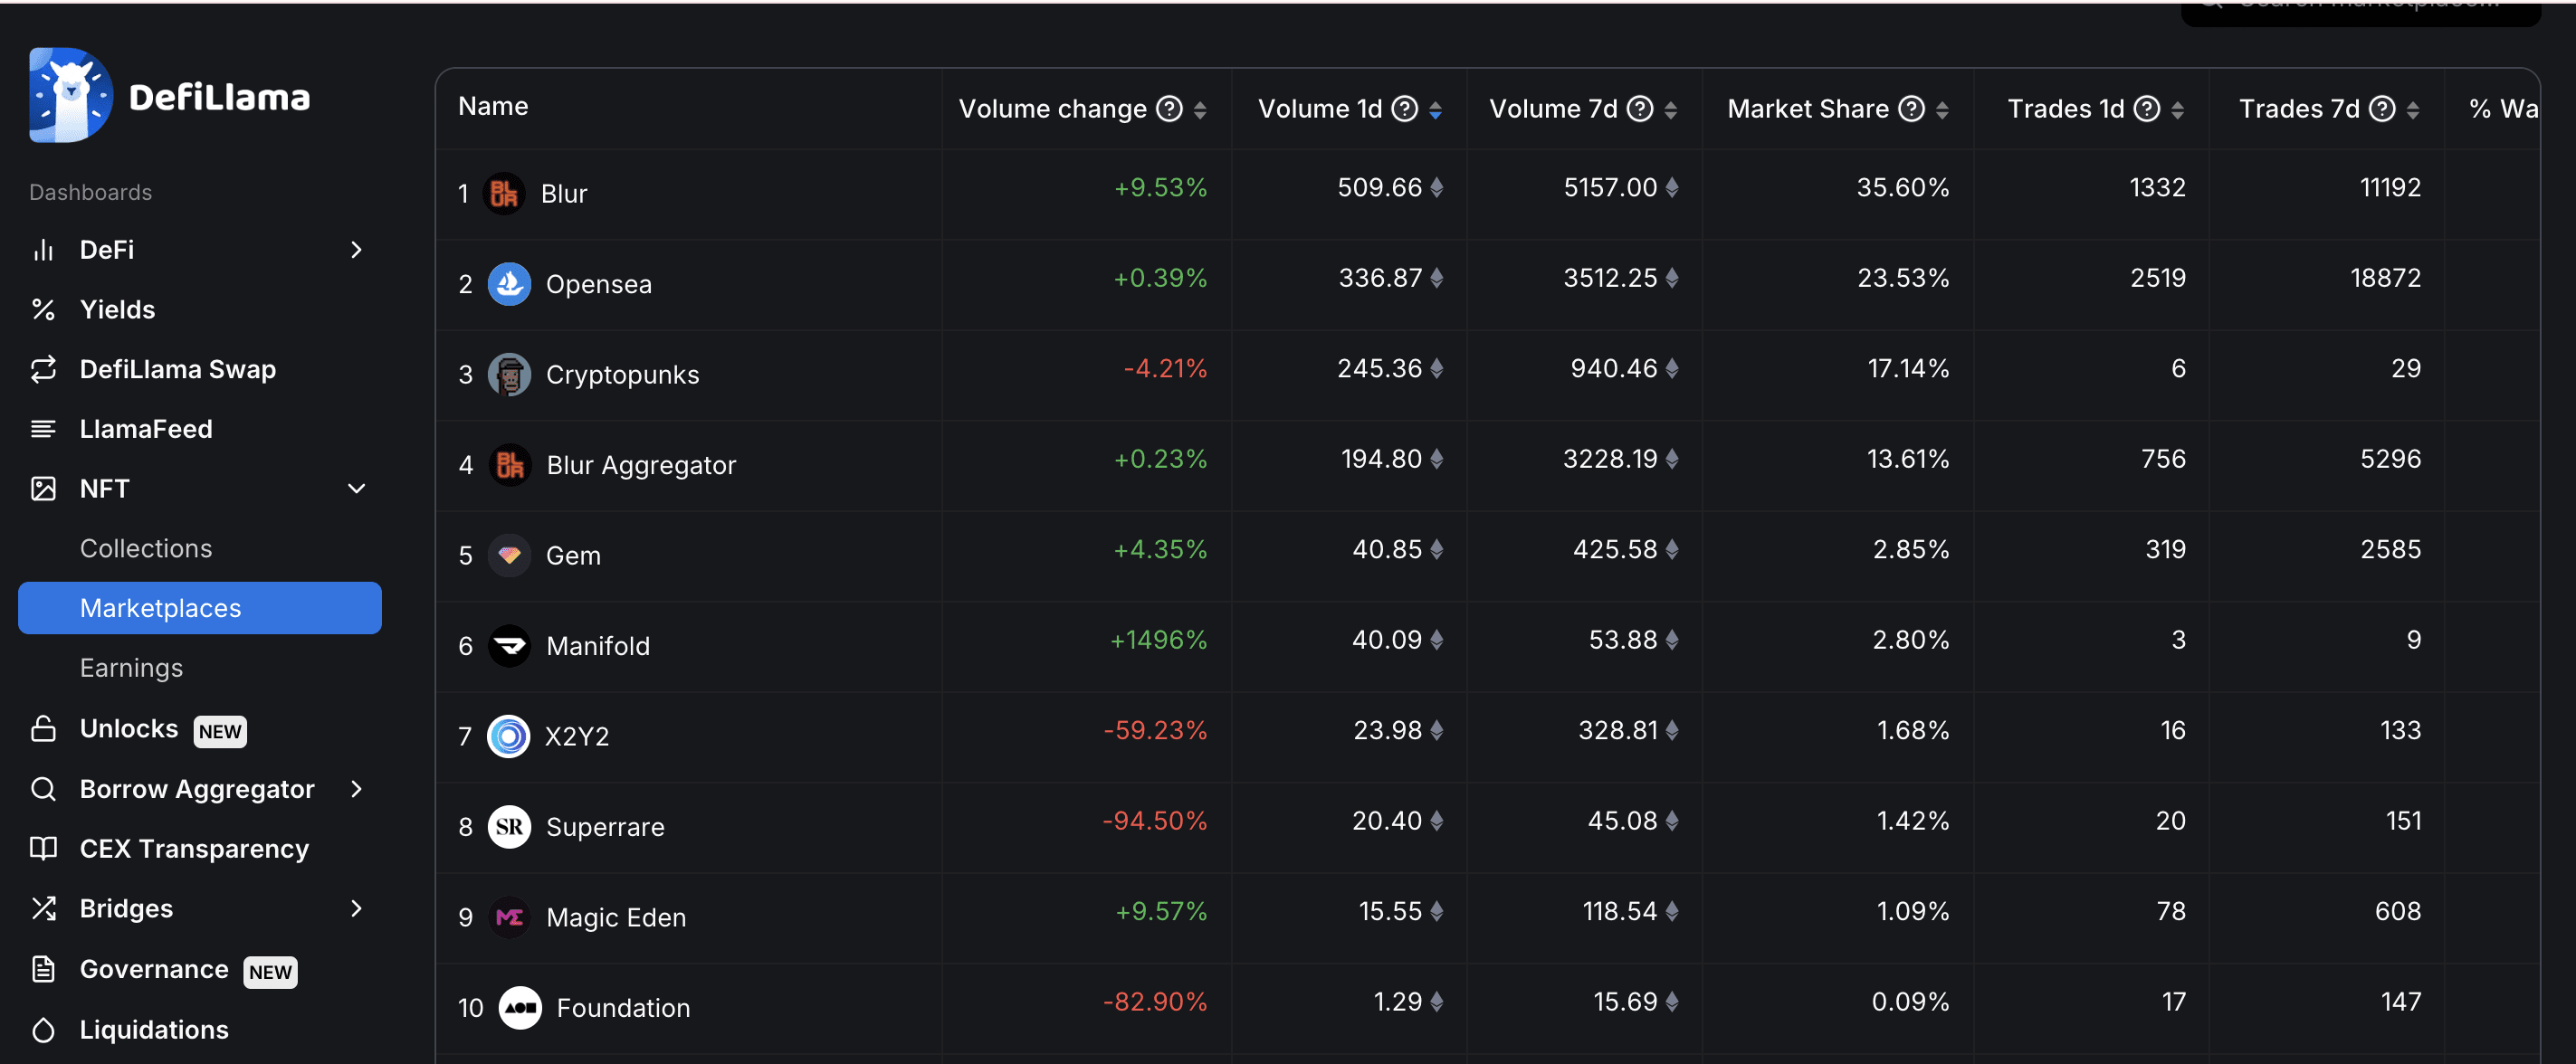Open the Blur Aggregator link
The width and height of the screenshot is (2576, 1064).
coord(641,465)
